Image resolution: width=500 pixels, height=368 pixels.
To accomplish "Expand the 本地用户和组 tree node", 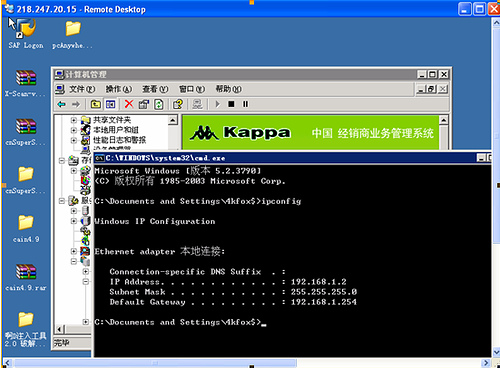I will pos(74,130).
